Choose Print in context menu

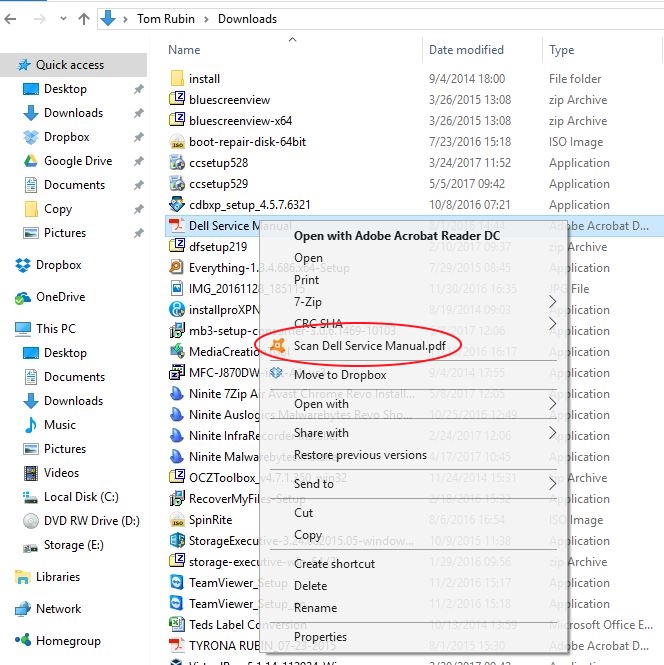(306, 280)
